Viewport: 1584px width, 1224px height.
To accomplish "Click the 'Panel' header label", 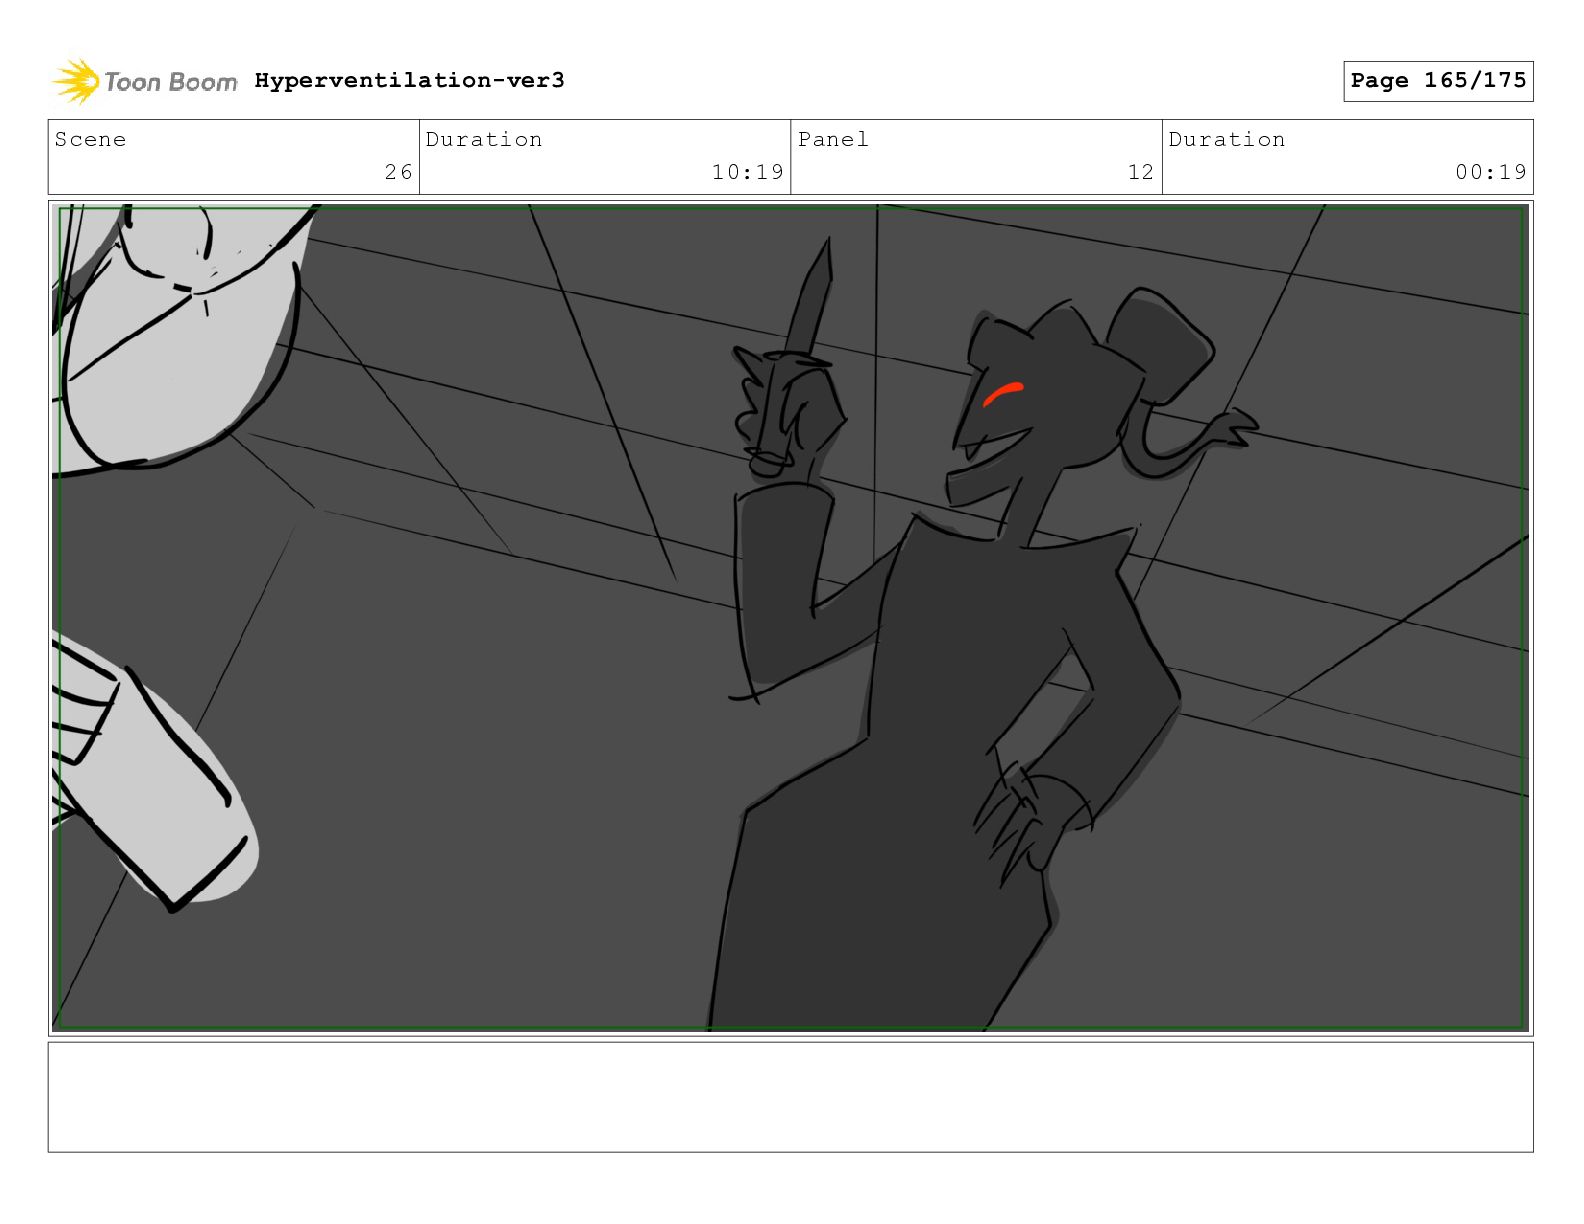I will 833,139.
